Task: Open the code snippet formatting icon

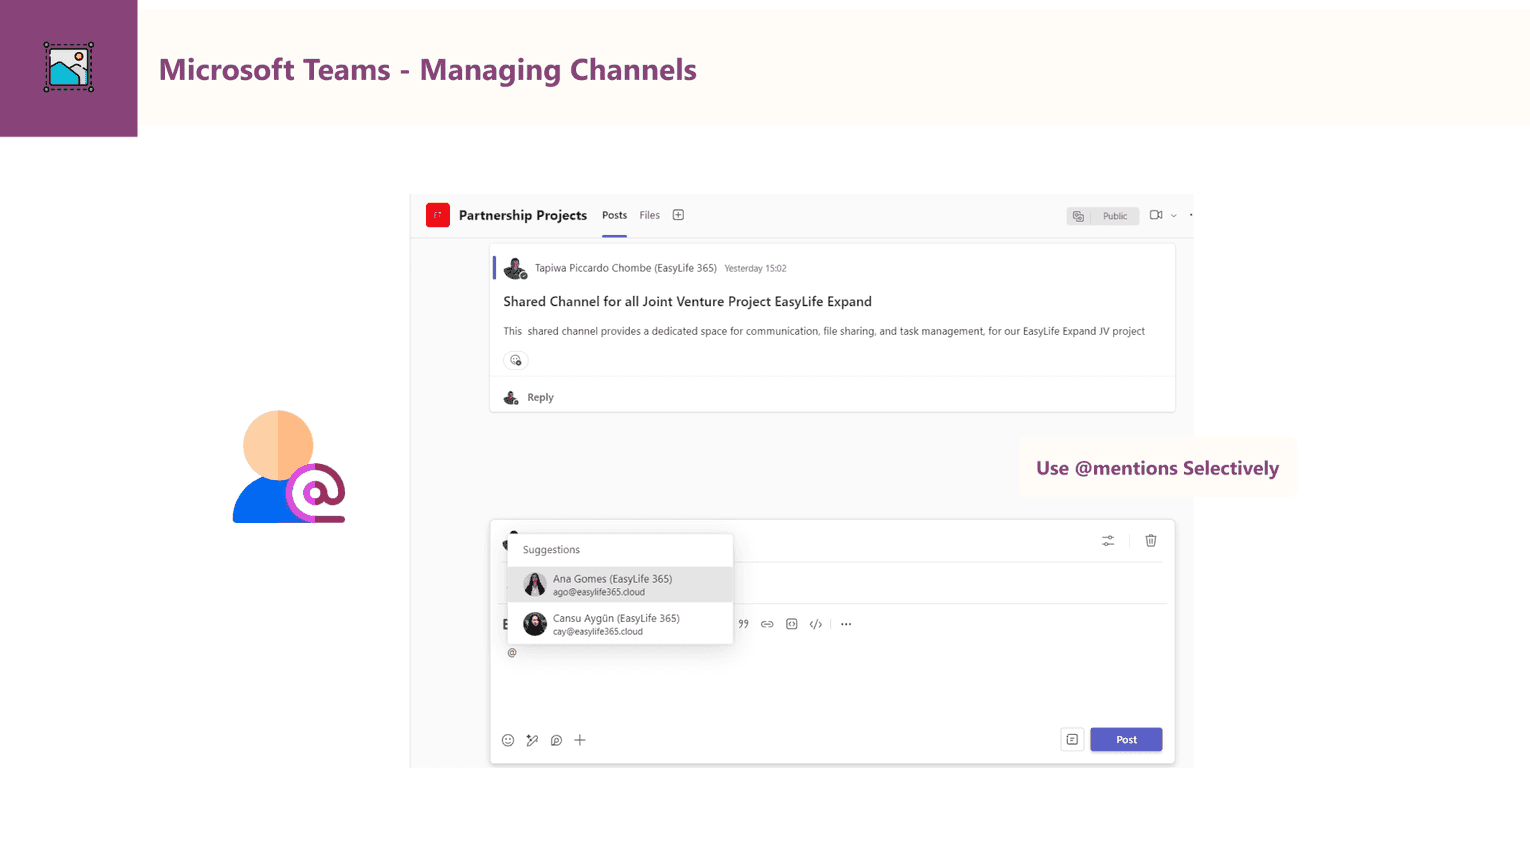Action: [815, 623]
